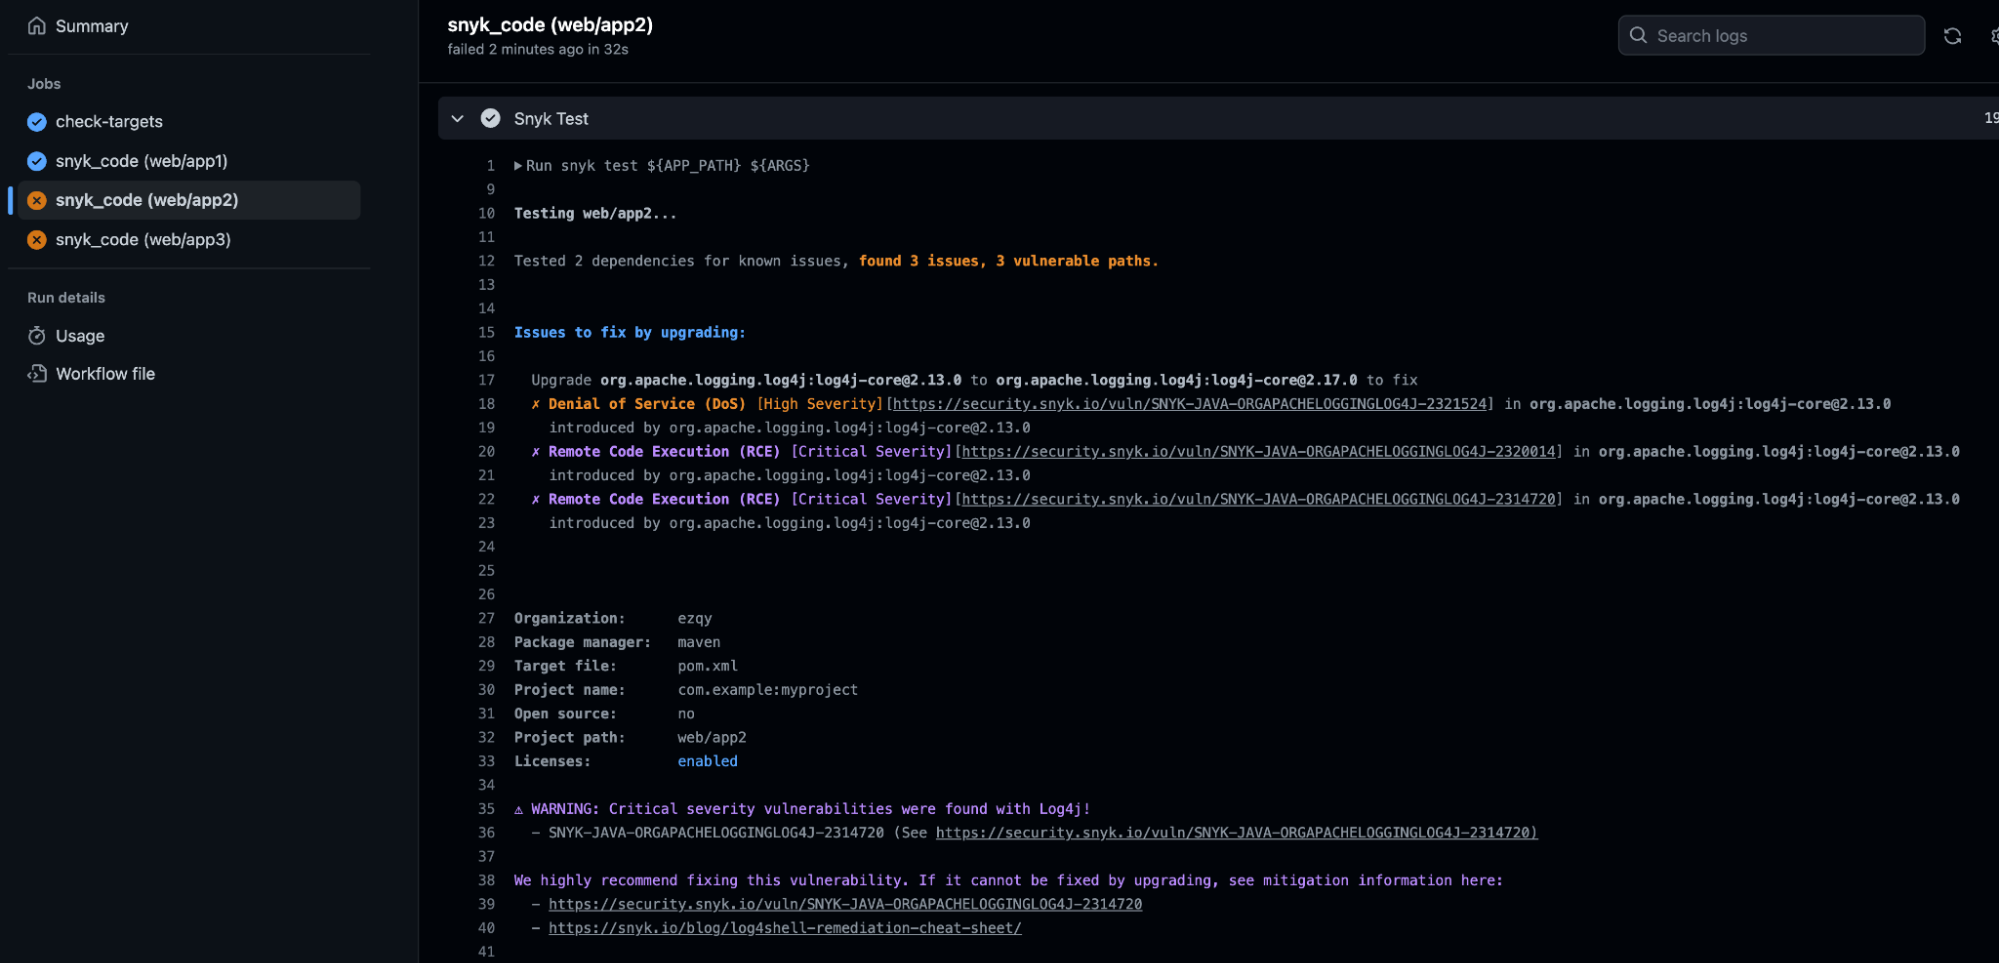Click Snyk Test step success checkmark icon
The width and height of the screenshot is (1999, 964).
tap(490, 118)
